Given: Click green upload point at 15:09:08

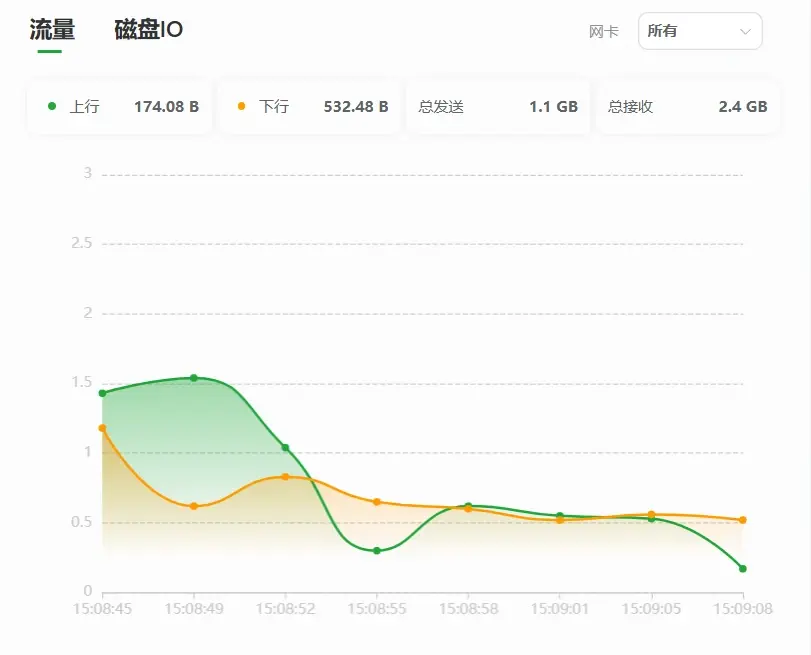Looking at the screenshot, I should click(743, 569).
